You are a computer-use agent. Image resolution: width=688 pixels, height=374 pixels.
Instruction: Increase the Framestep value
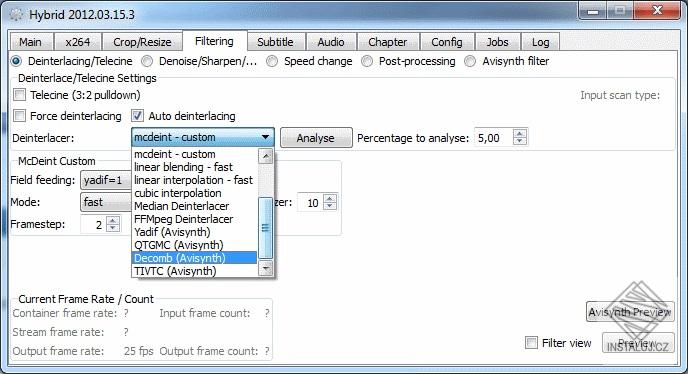point(113,220)
